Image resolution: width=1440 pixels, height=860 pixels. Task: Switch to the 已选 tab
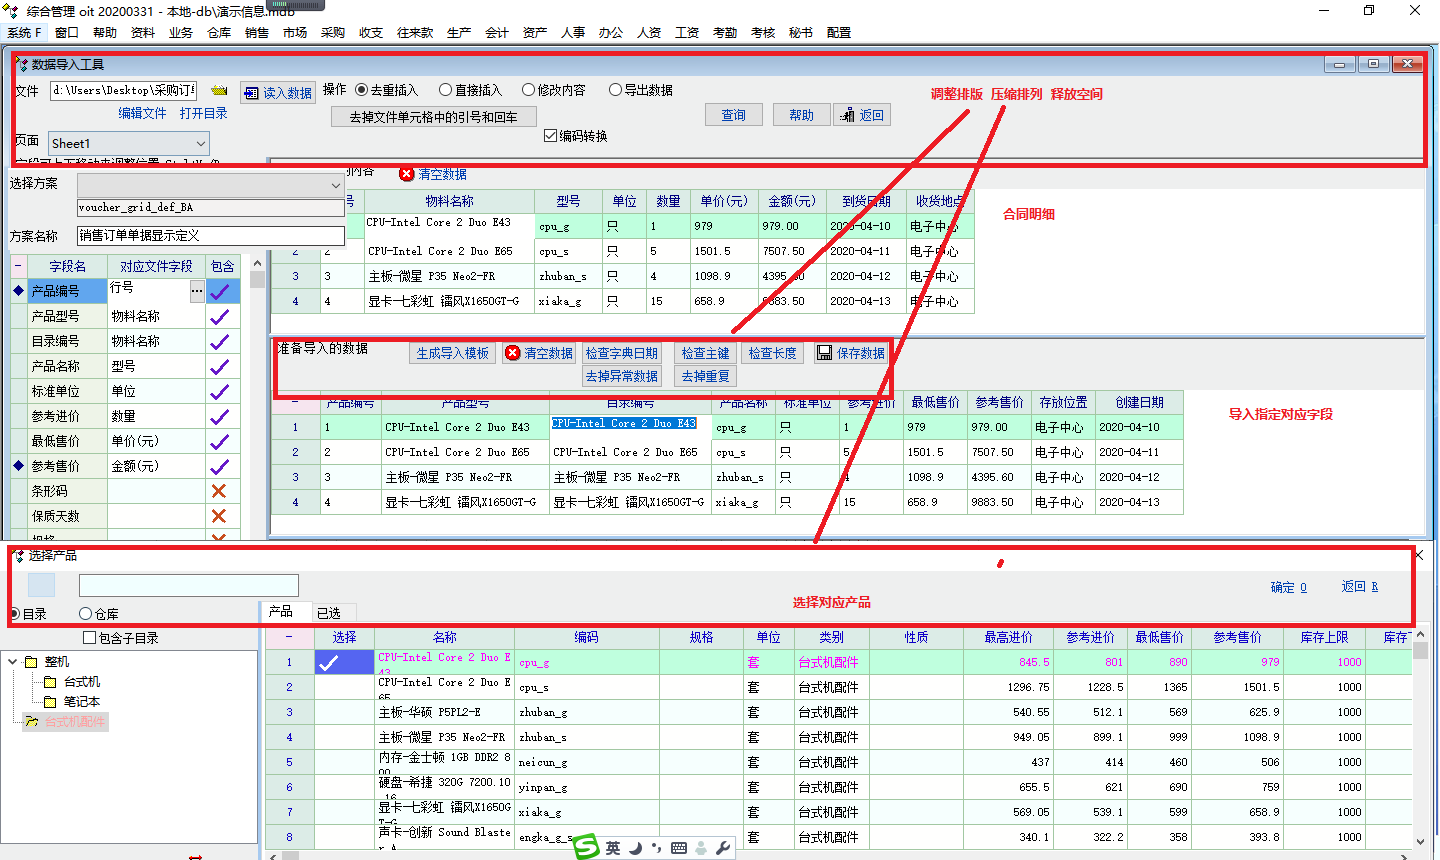pos(328,613)
